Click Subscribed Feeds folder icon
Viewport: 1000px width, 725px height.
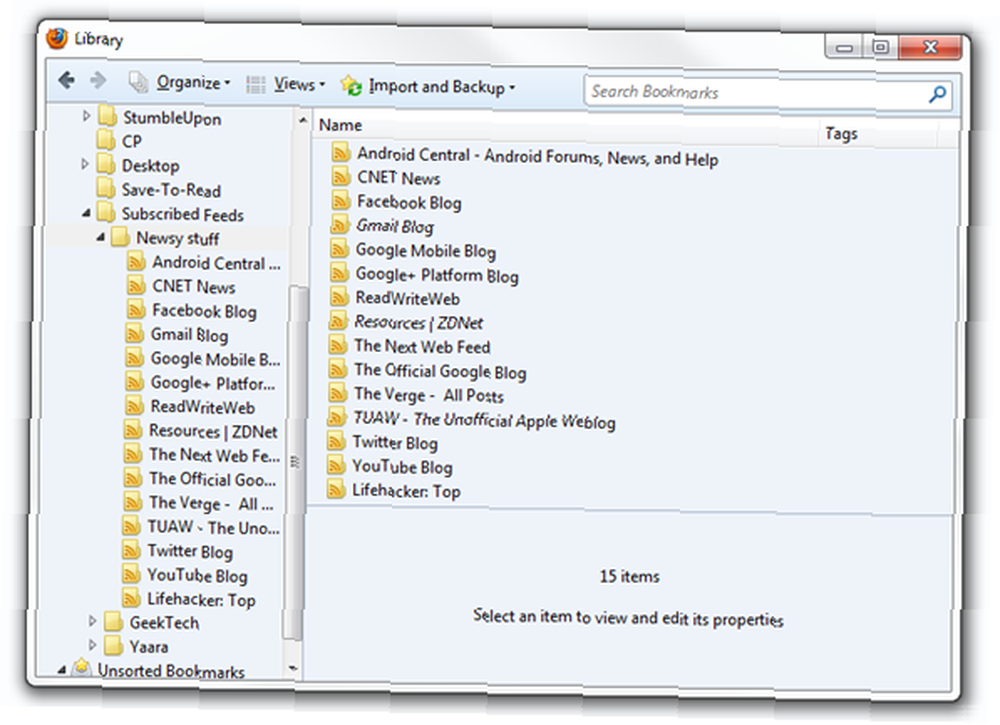coord(107,213)
